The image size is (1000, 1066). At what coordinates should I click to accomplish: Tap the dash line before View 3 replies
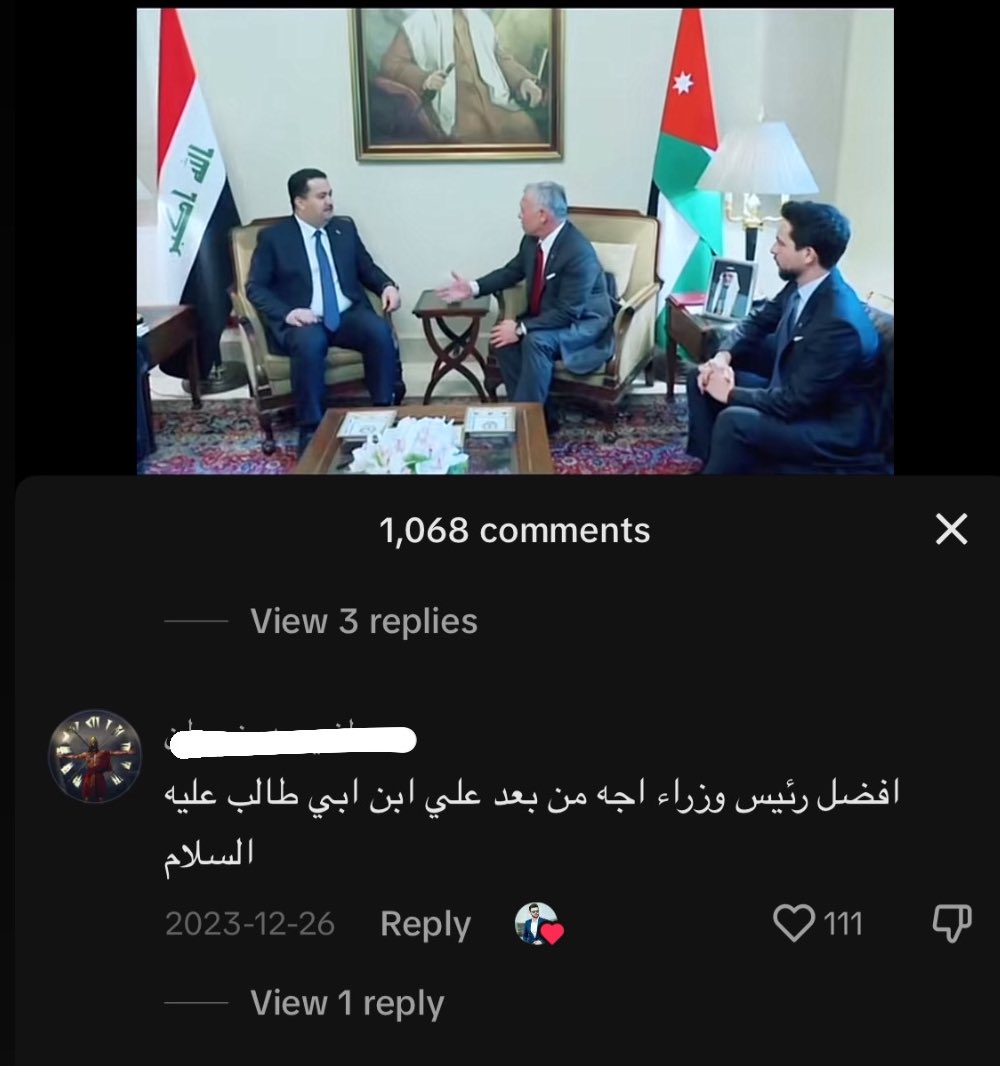196,621
